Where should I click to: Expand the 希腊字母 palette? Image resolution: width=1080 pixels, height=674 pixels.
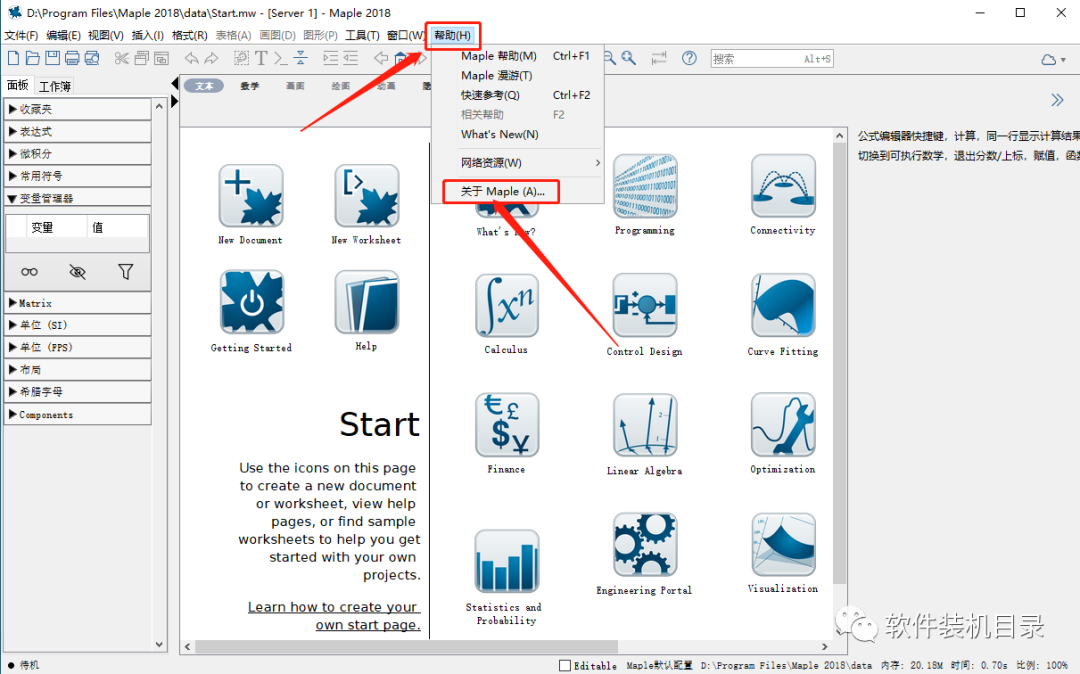[77, 392]
